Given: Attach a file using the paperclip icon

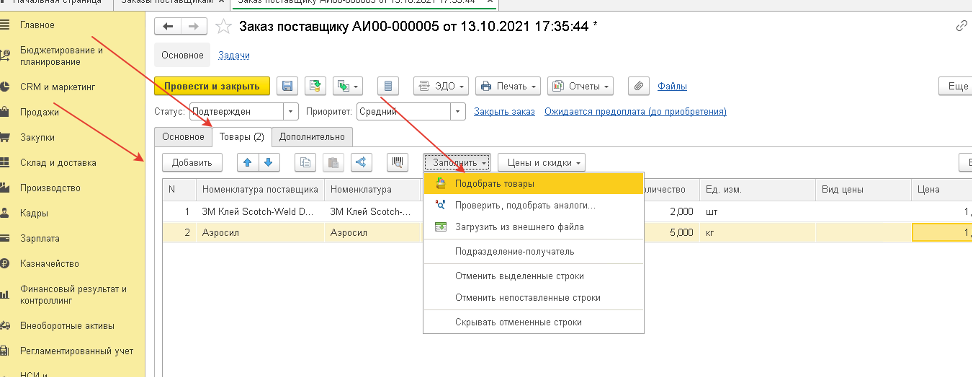Looking at the screenshot, I should point(638,86).
